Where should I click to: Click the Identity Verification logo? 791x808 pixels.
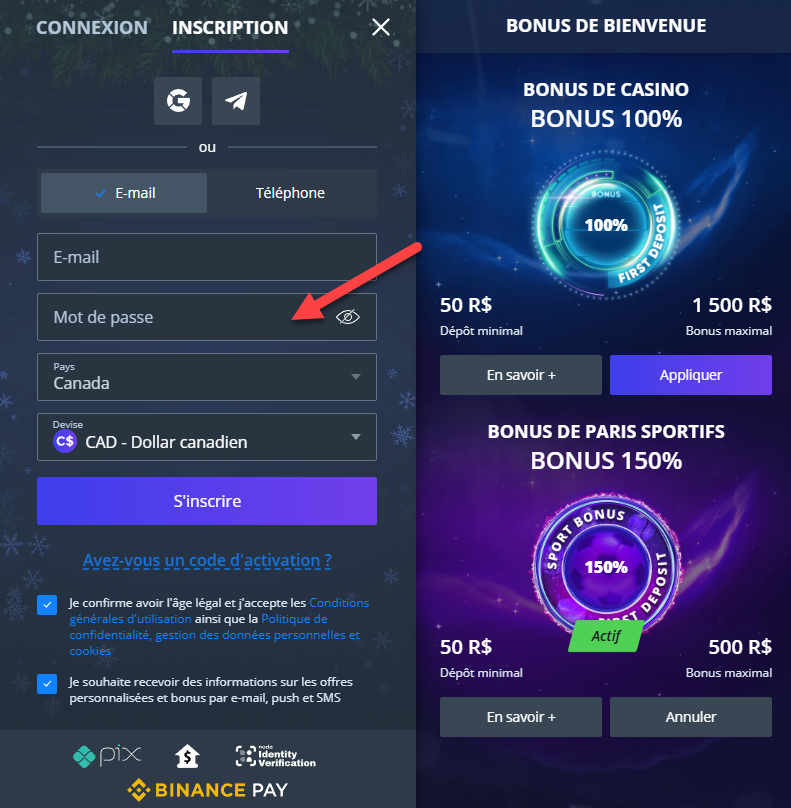(x=276, y=756)
